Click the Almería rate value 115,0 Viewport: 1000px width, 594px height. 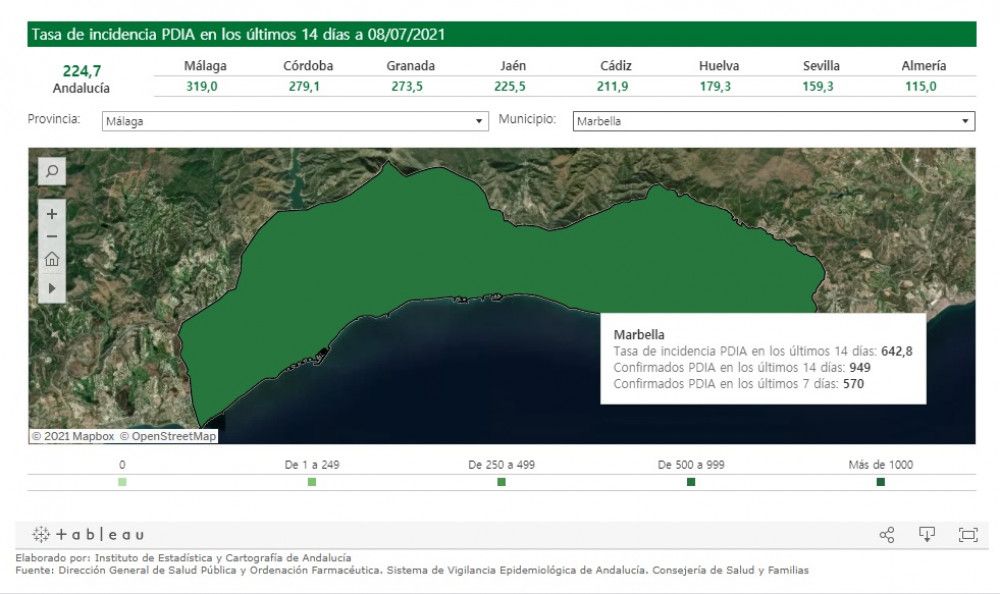(921, 86)
